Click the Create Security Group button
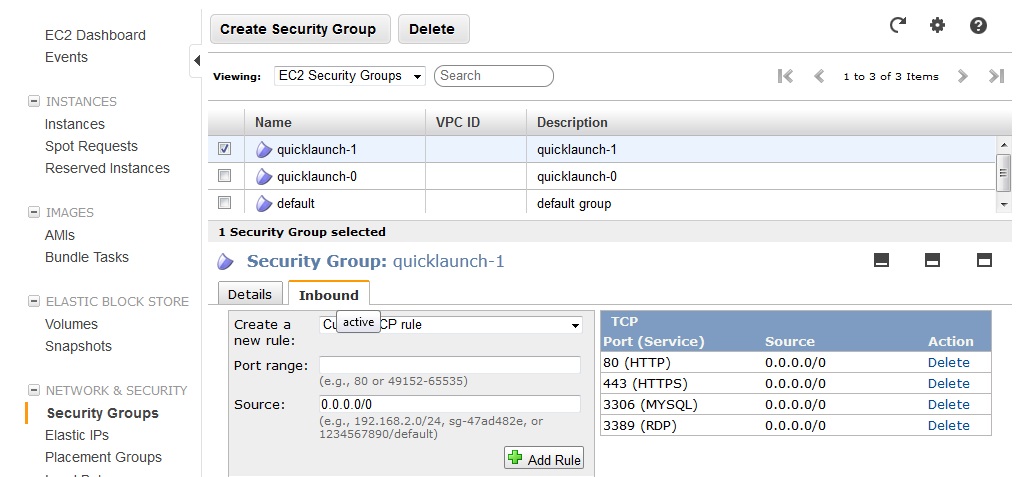Screen dimensions: 1016x477 (x=298, y=29)
